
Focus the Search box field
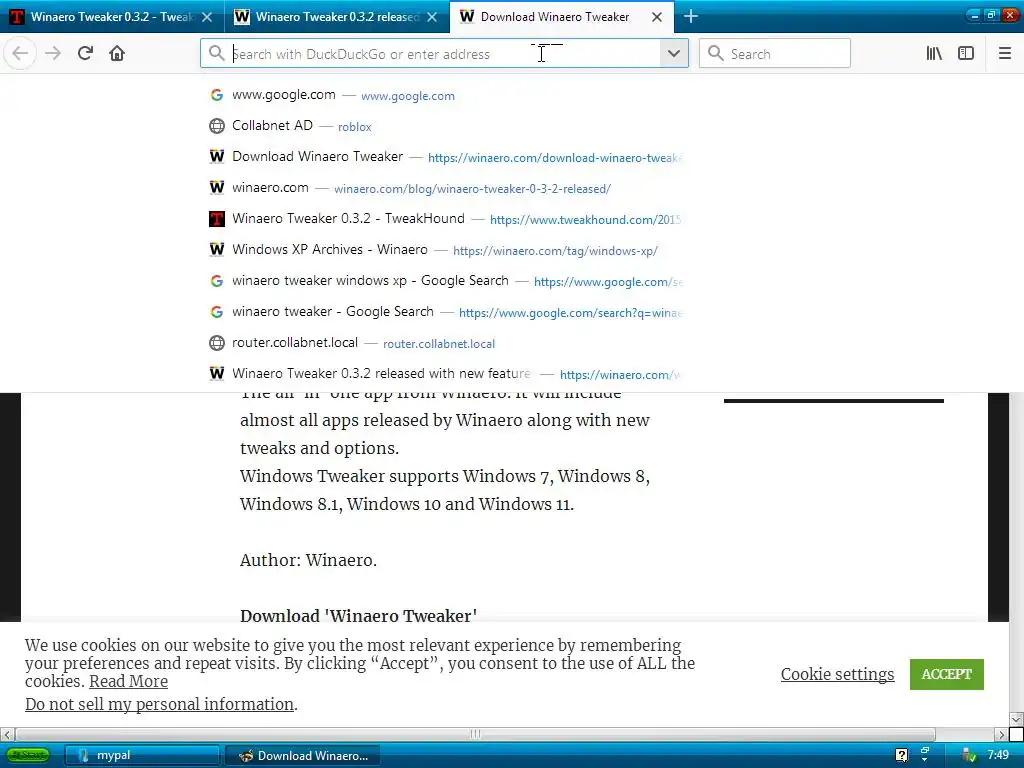(775, 54)
